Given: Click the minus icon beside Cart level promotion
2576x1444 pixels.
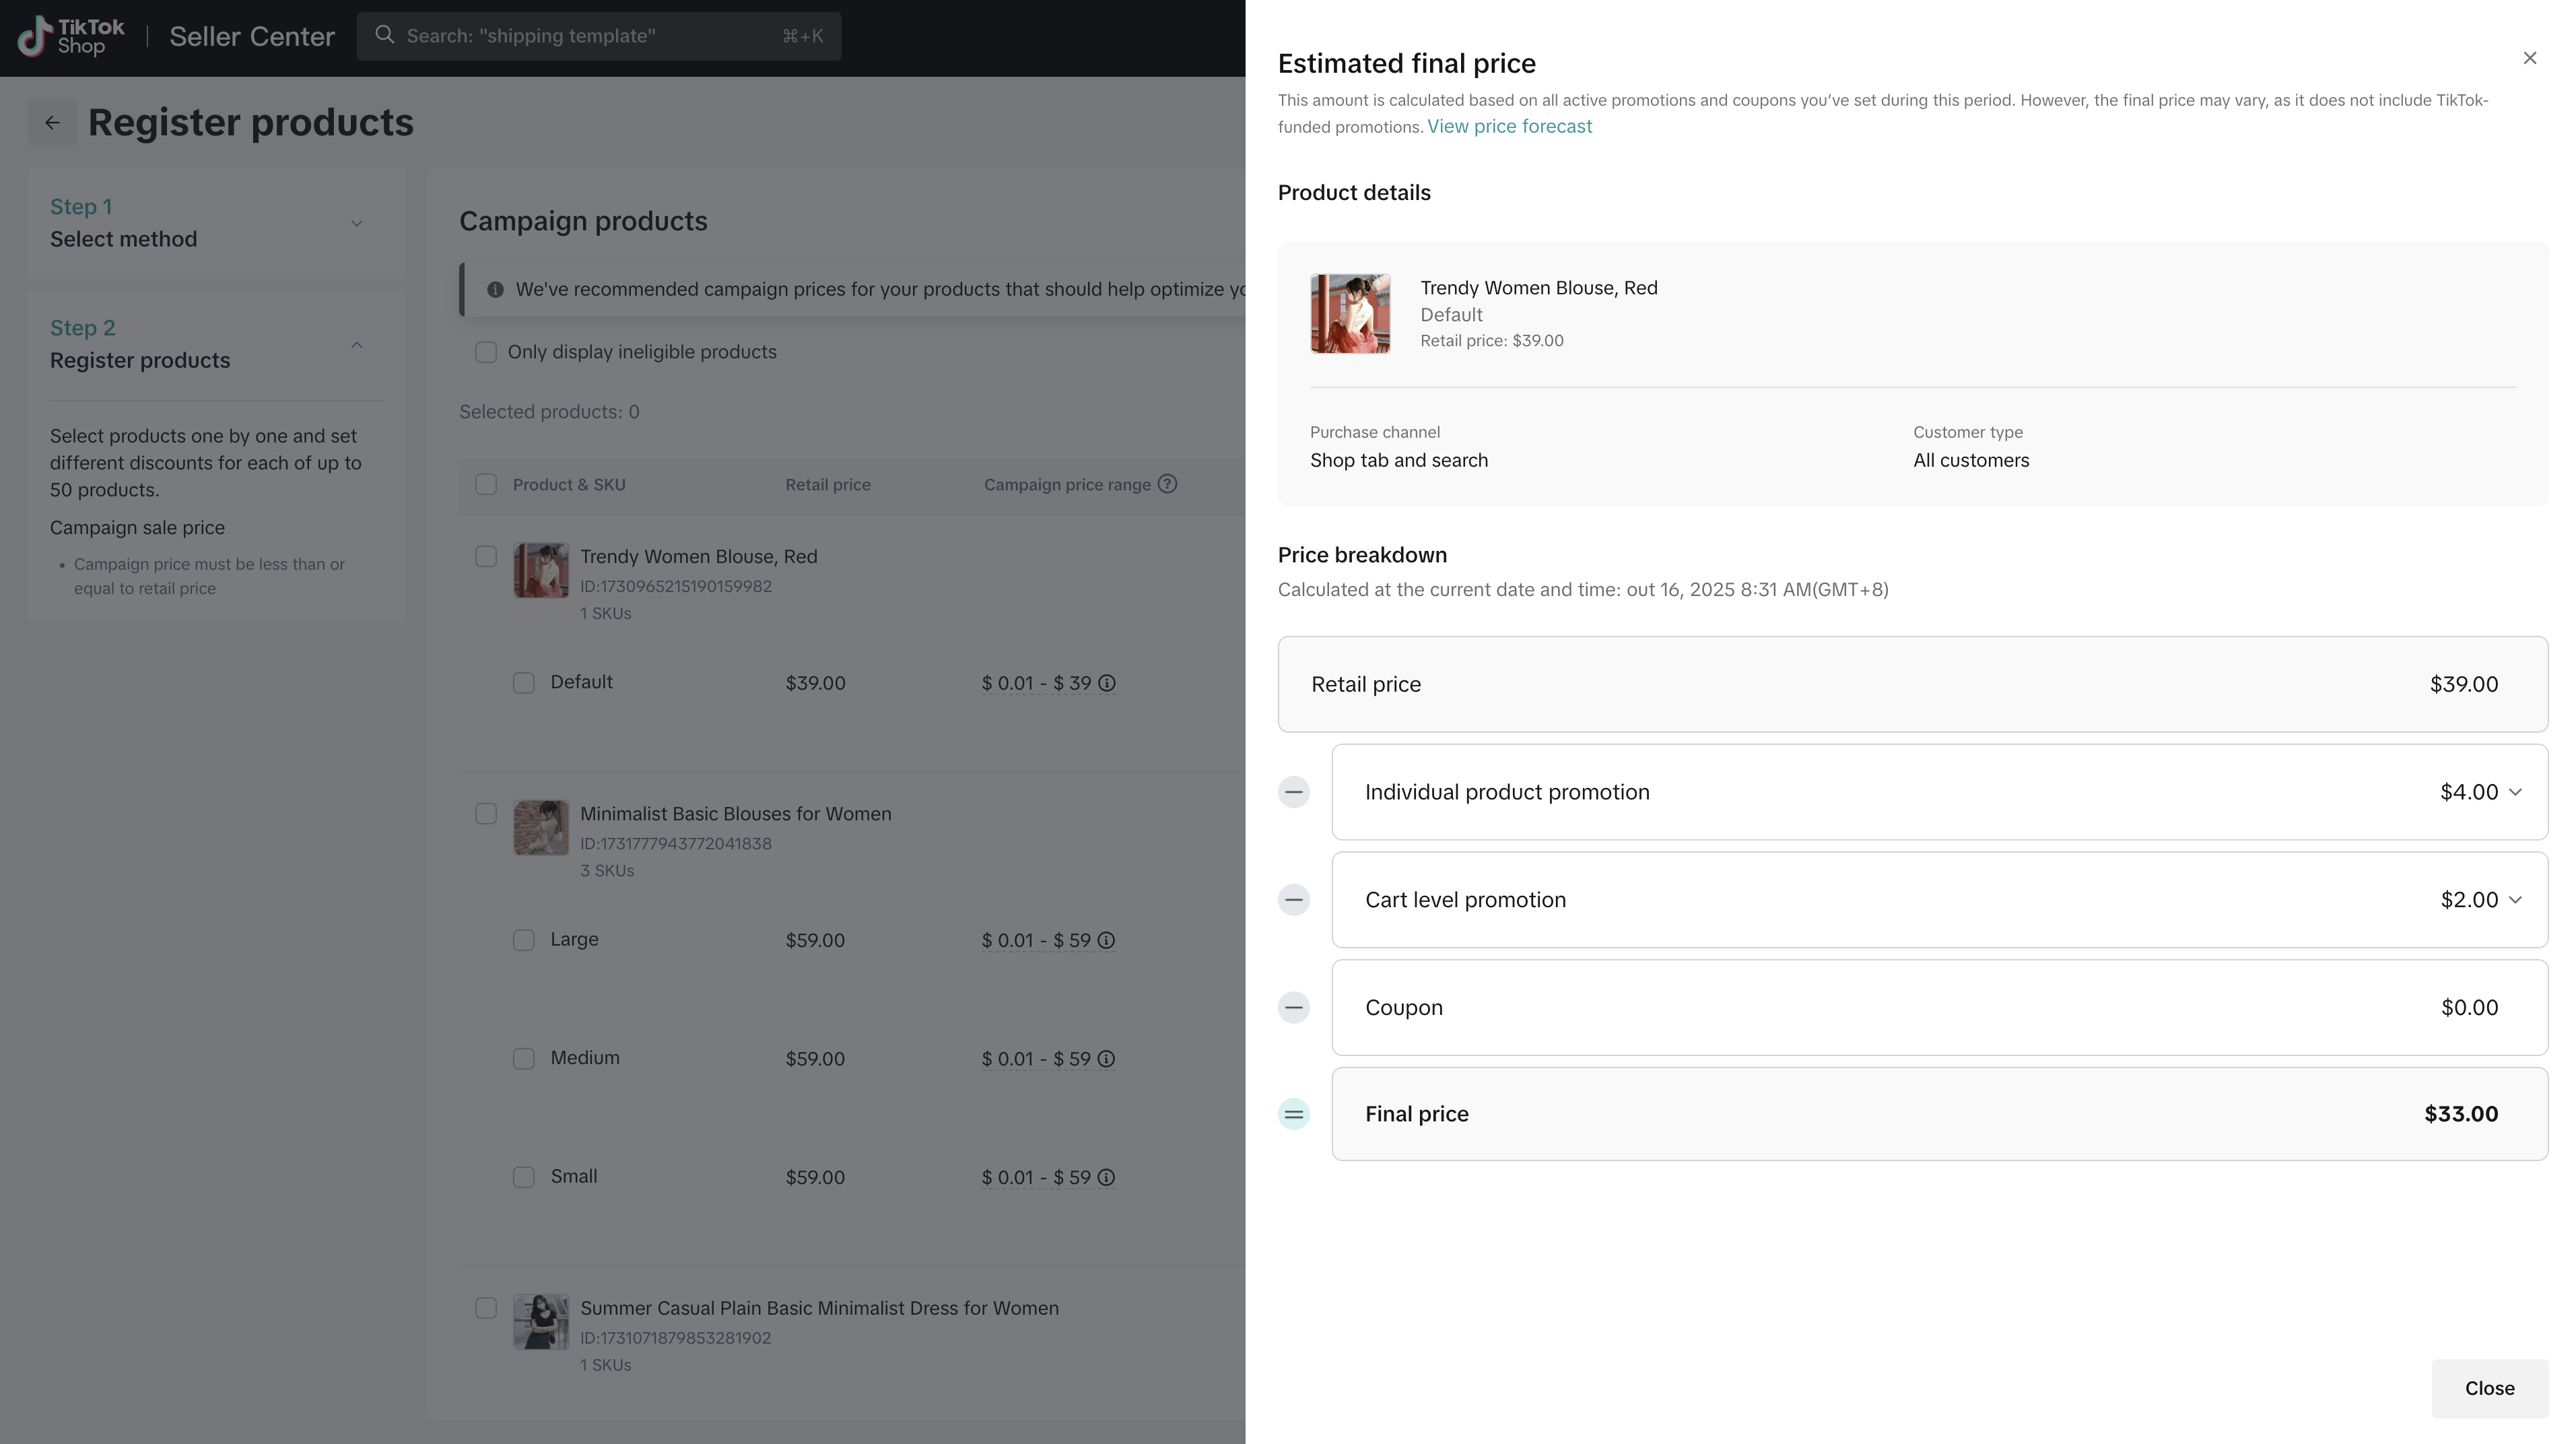Looking at the screenshot, I should [x=1294, y=900].
